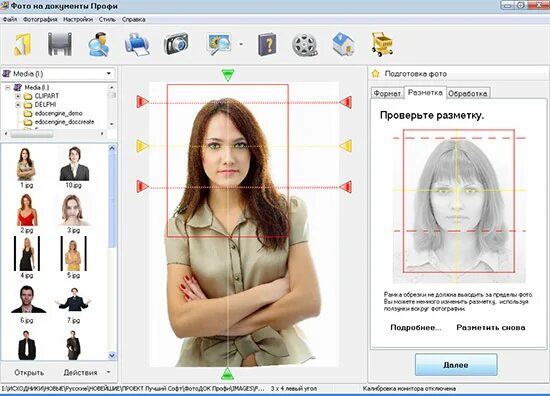Click the top green triangle centerline marker
The width and height of the screenshot is (550, 396).
click(x=228, y=75)
